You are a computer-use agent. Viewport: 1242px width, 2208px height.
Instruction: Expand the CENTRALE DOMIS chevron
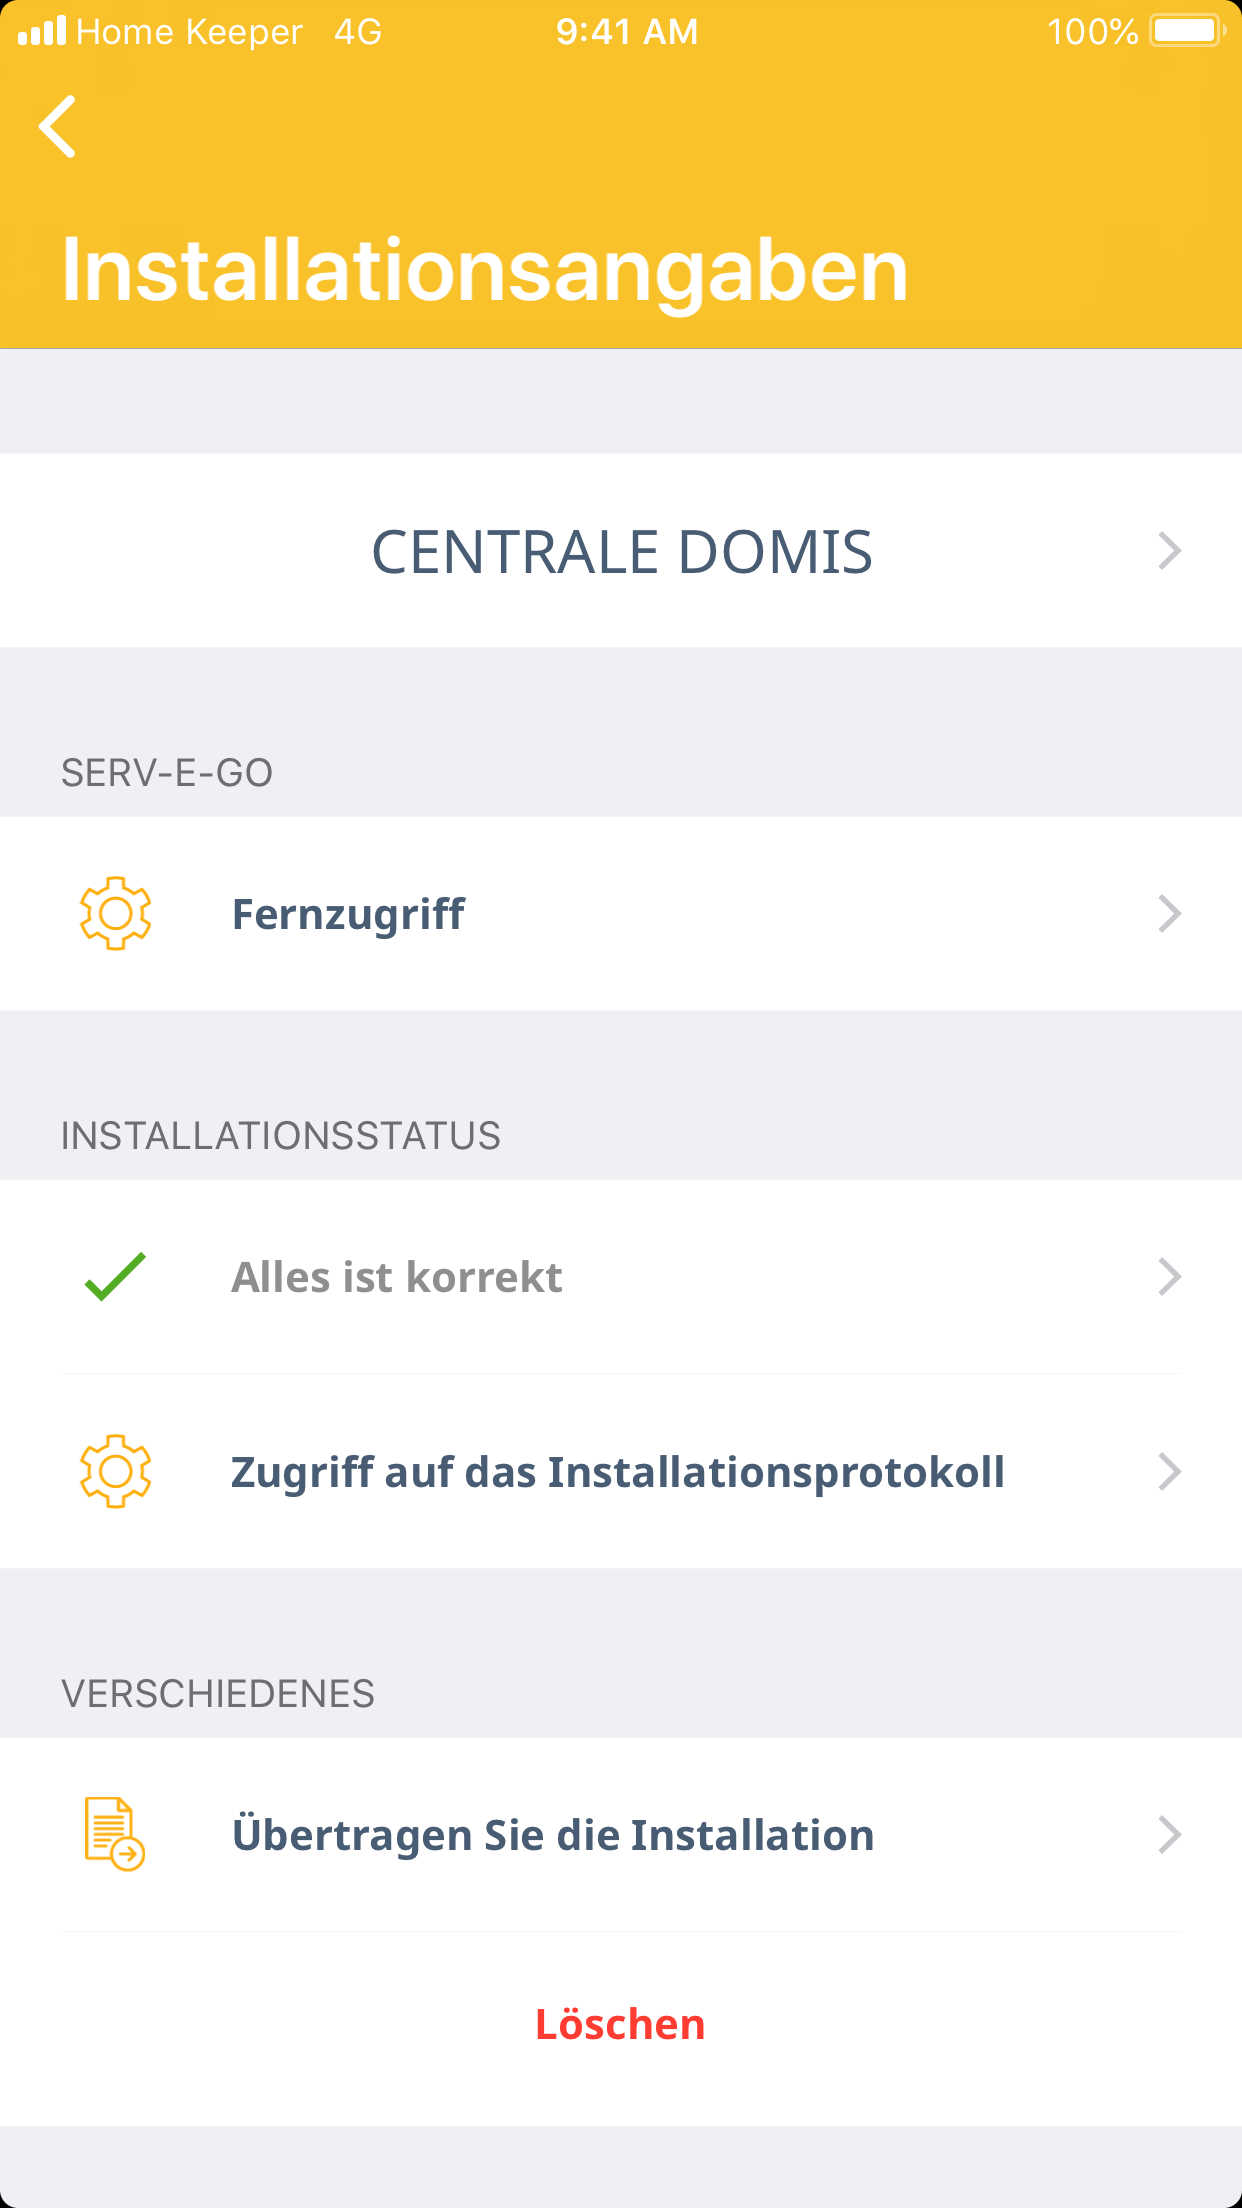tap(1169, 551)
